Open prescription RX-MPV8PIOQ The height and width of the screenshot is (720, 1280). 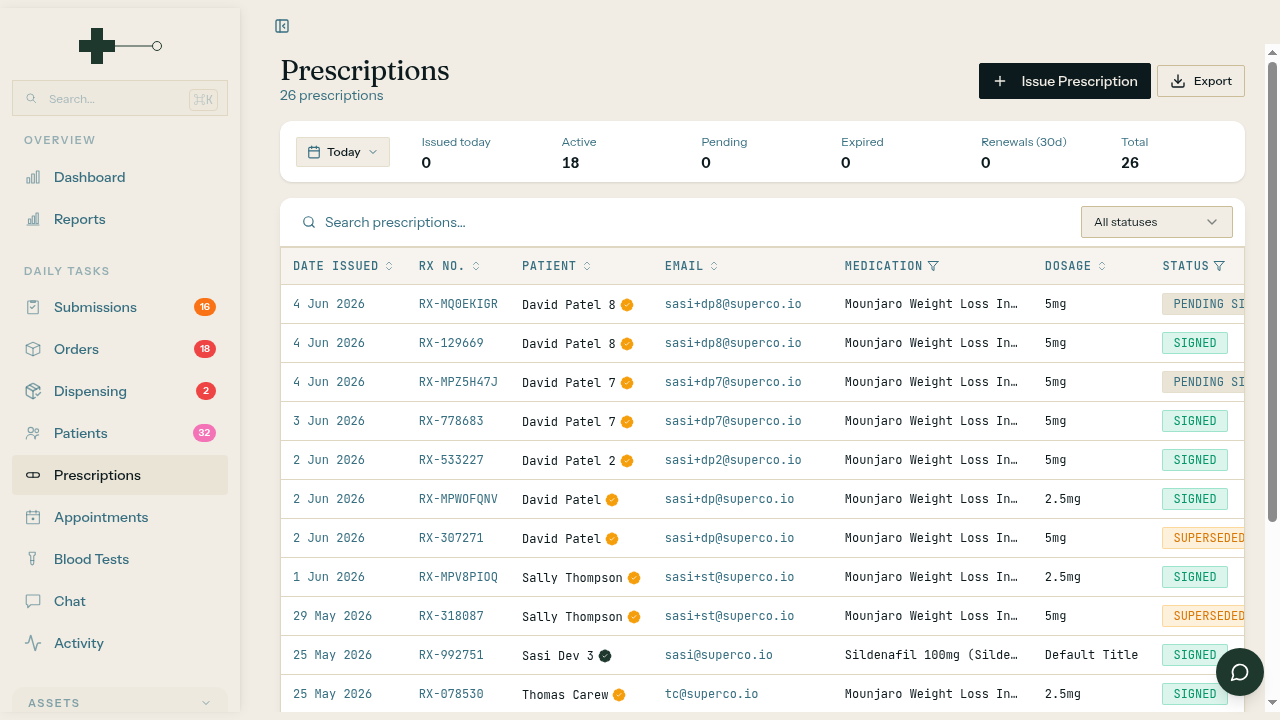pyautogui.click(x=458, y=577)
